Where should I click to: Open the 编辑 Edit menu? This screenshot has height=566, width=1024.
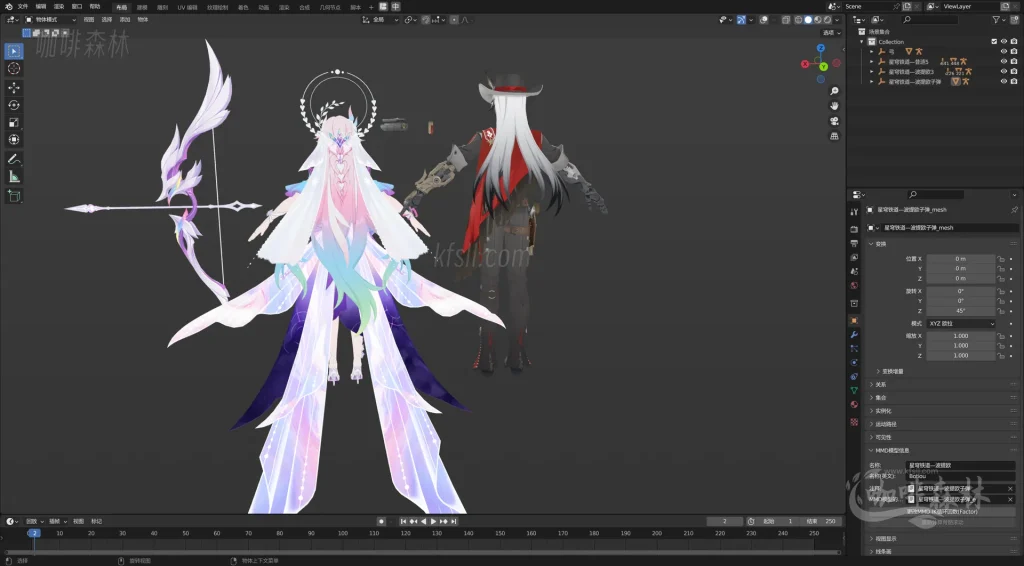pyautogui.click(x=40, y=7)
